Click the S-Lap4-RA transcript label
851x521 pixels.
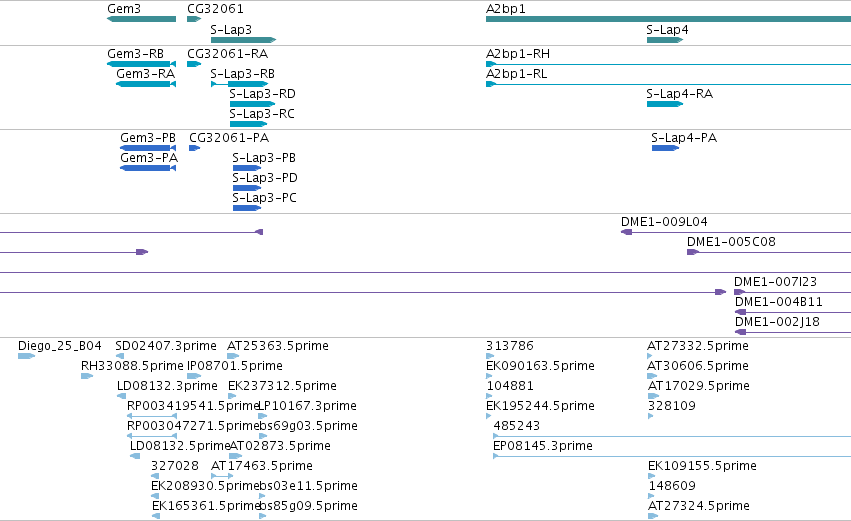click(679, 94)
